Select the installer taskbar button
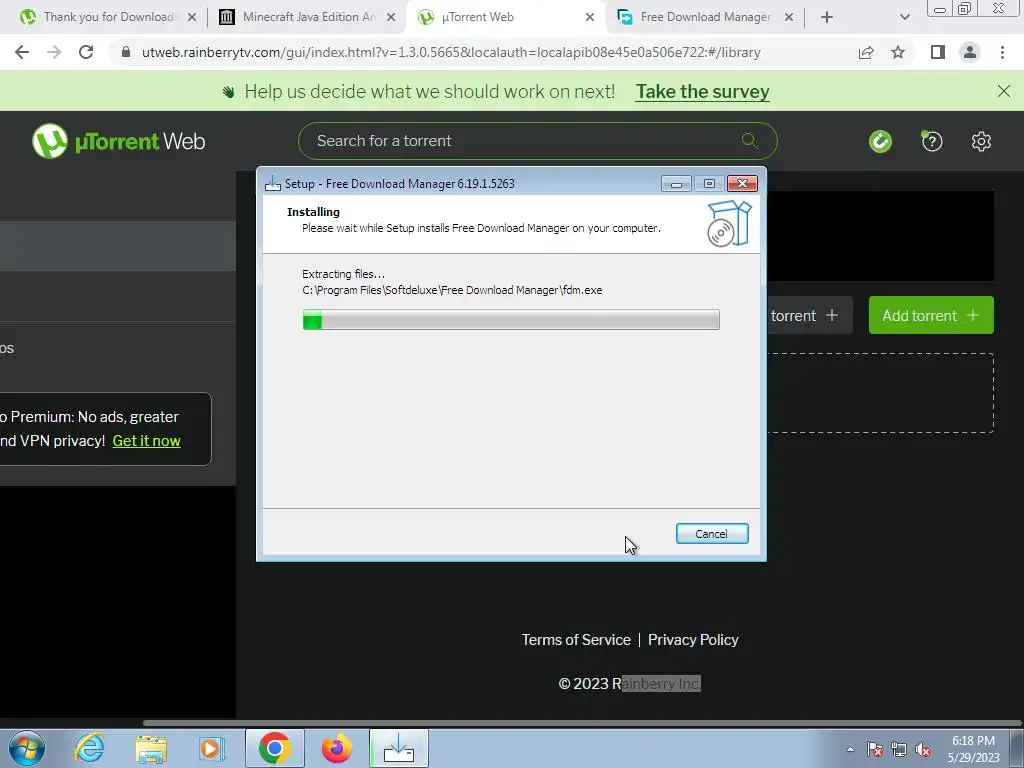Image resolution: width=1024 pixels, height=768 pixels. [399, 748]
